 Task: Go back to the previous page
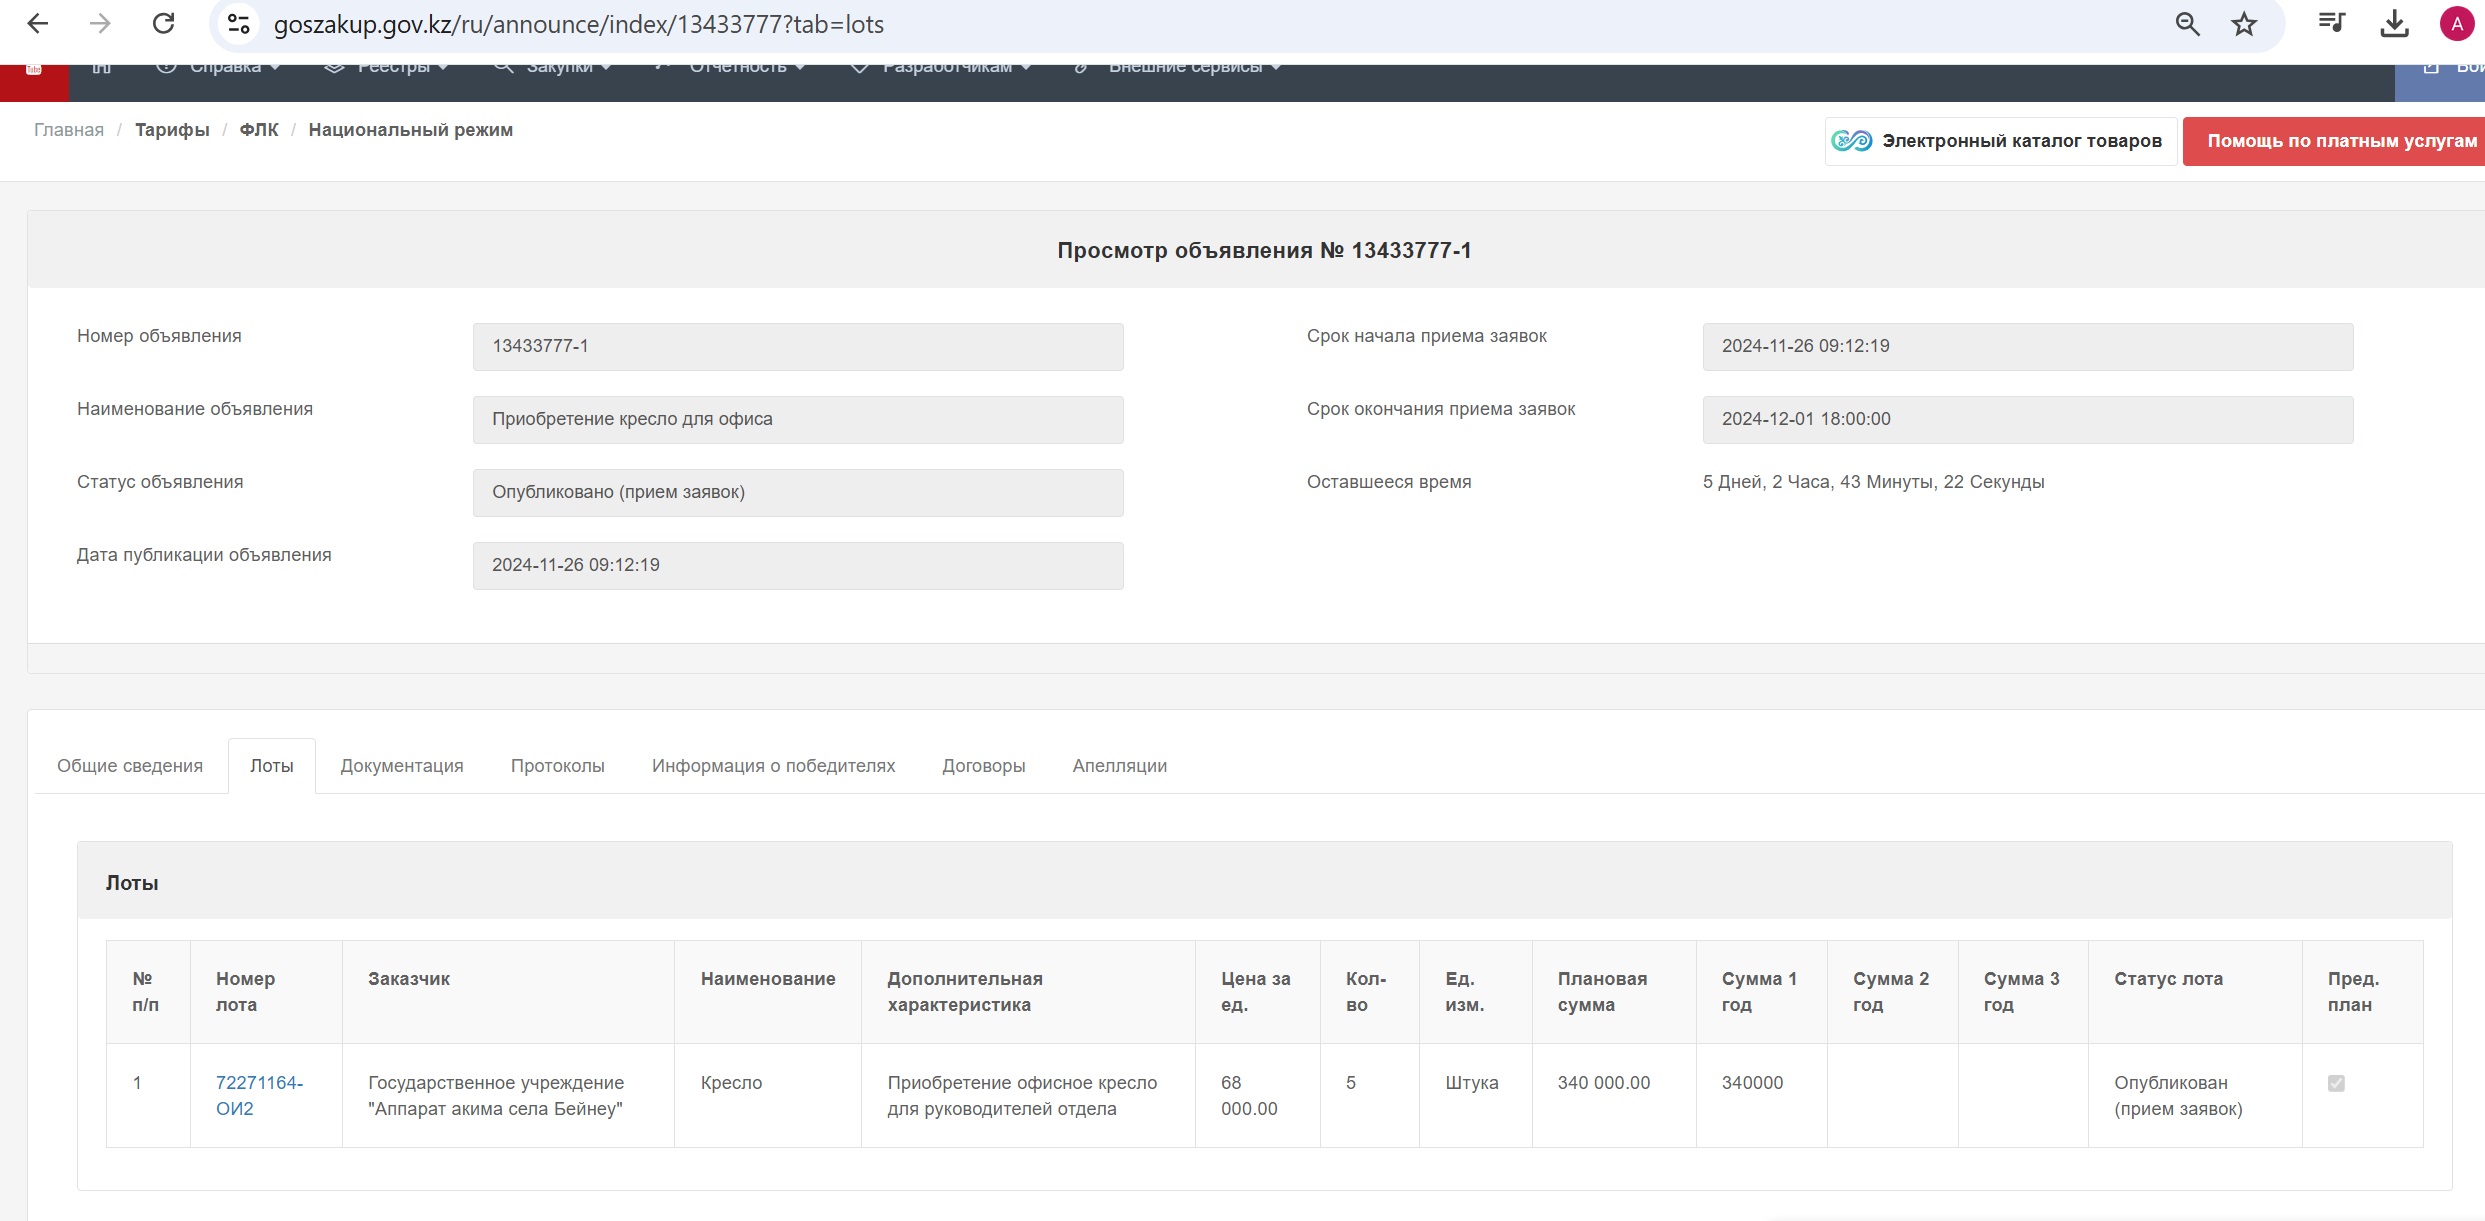point(38,24)
